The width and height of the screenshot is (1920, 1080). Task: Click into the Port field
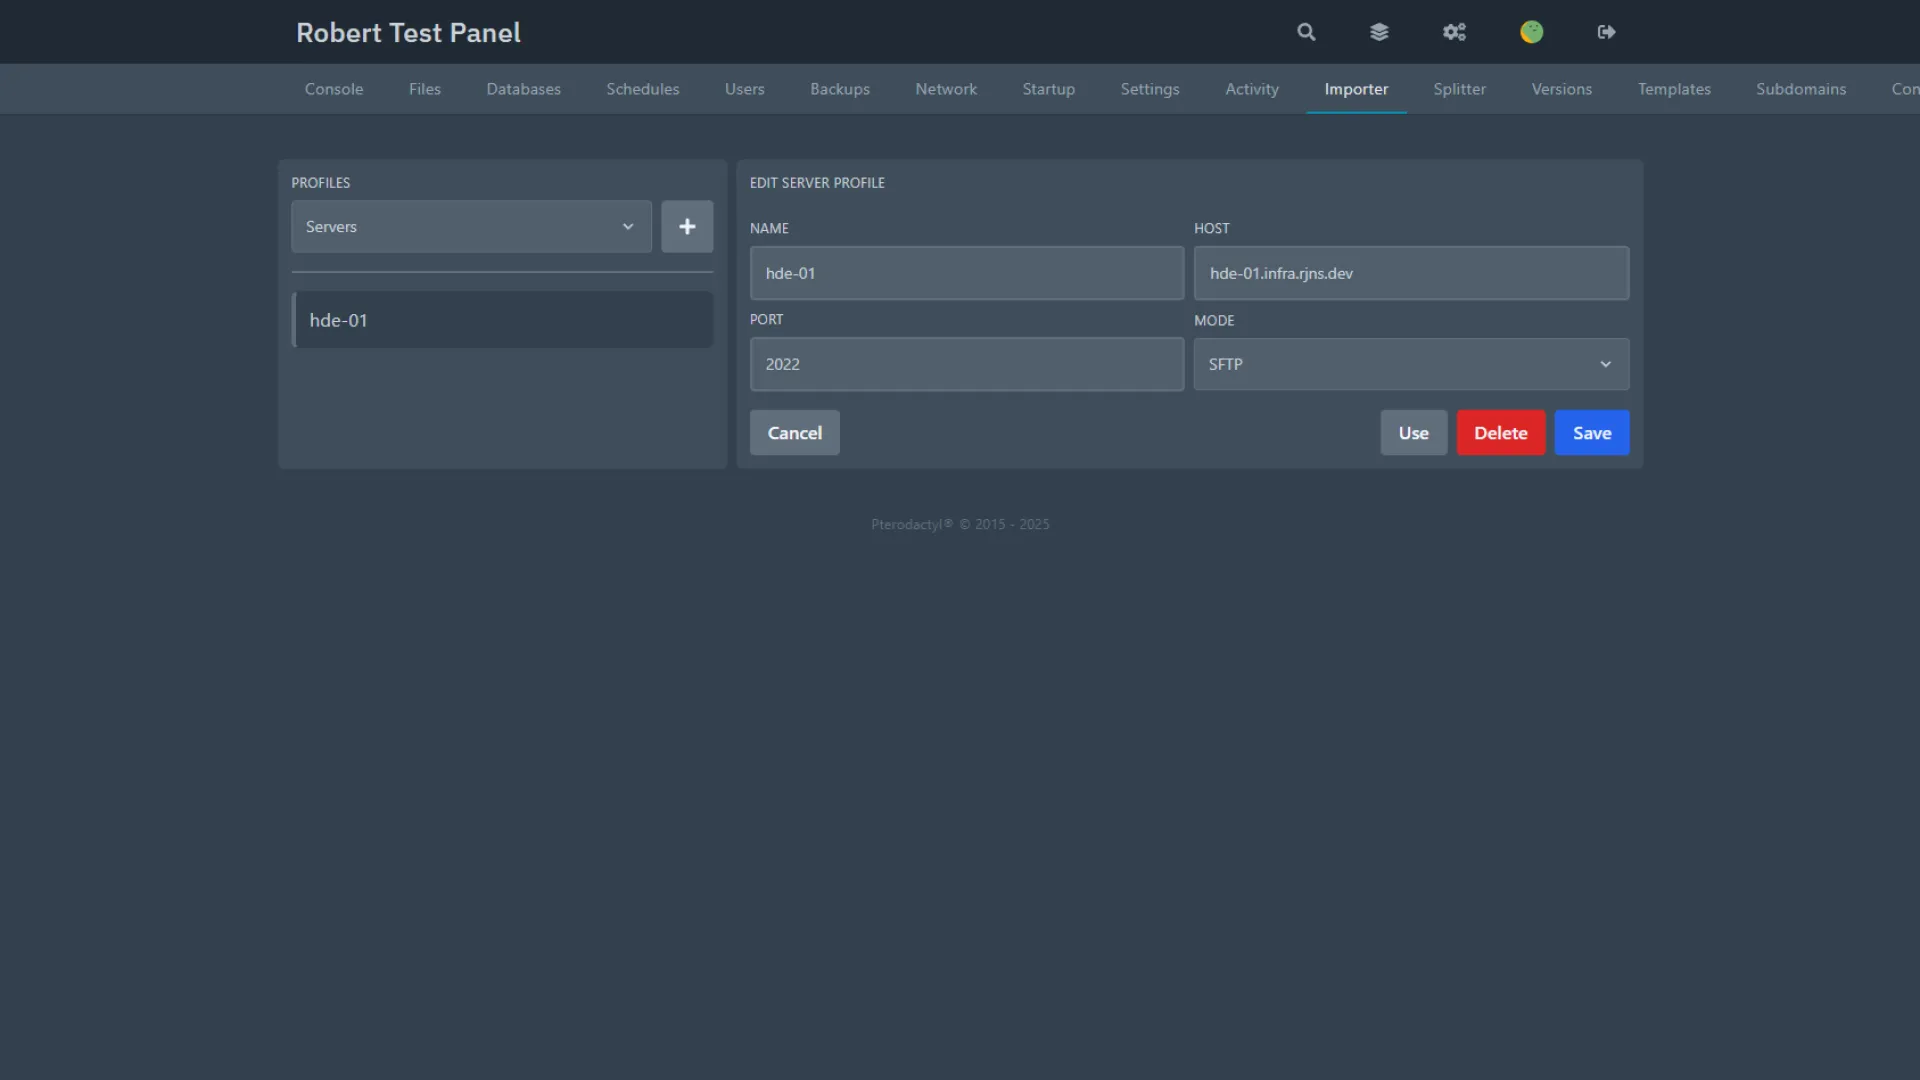click(x=966, y=364)
